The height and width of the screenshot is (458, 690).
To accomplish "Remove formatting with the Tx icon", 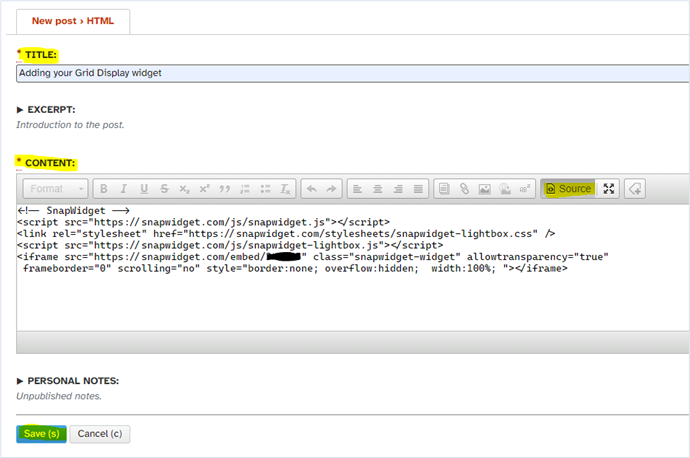I will (x=286, y=189).
